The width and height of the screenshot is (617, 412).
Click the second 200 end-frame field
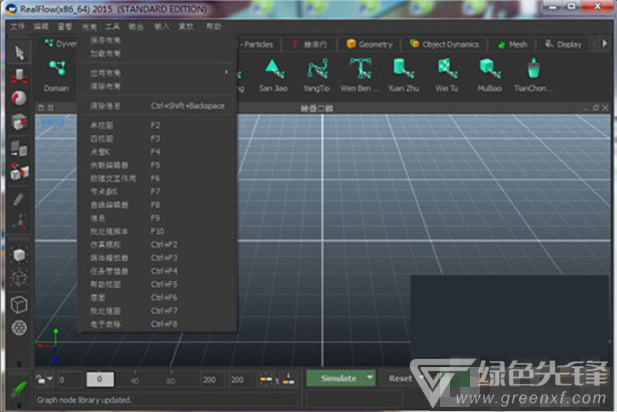pyautogui.click(x=240, y=380)
